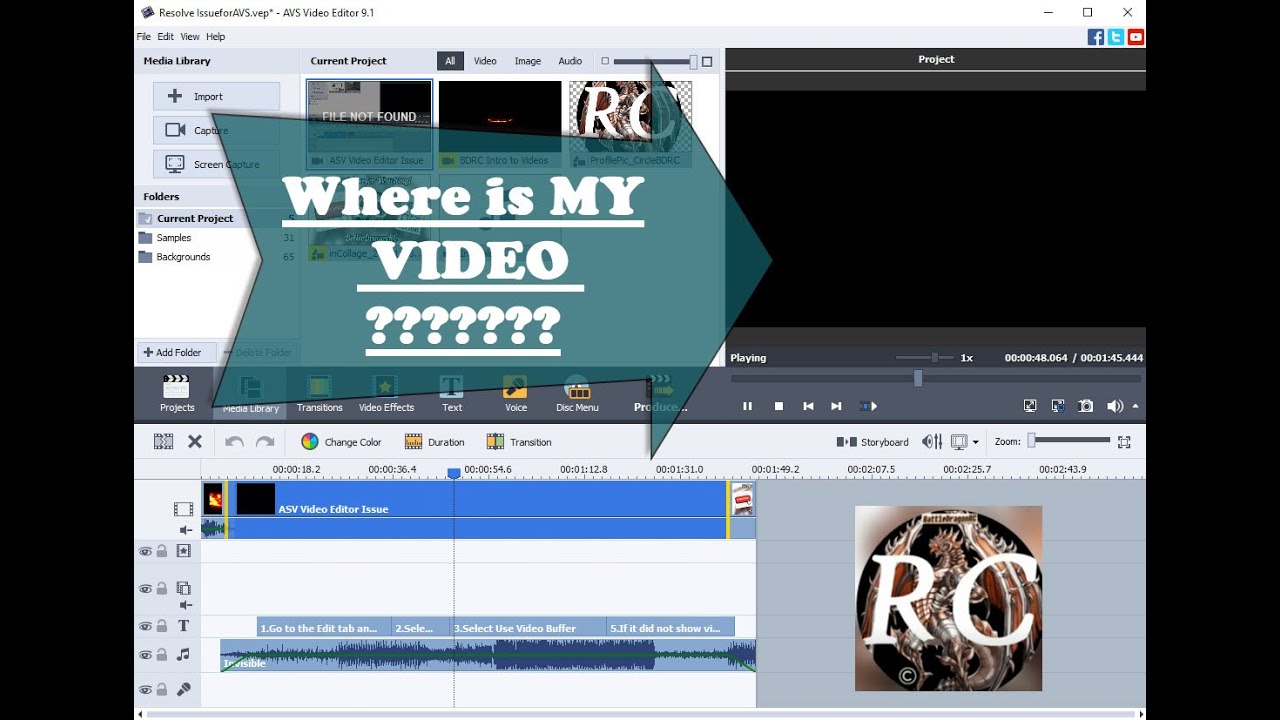
Task: Select the Current Project folder
Action: (x=216, y=218)
